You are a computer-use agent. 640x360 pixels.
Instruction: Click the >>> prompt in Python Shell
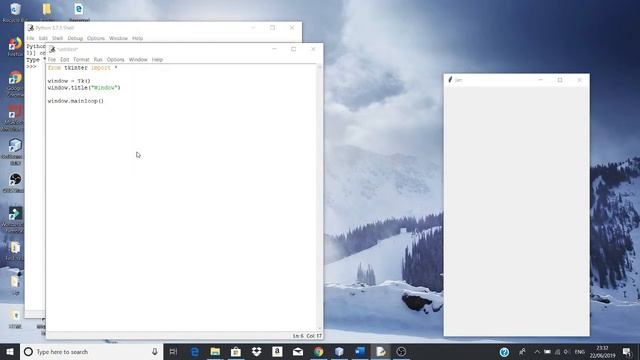pos(31,66)
